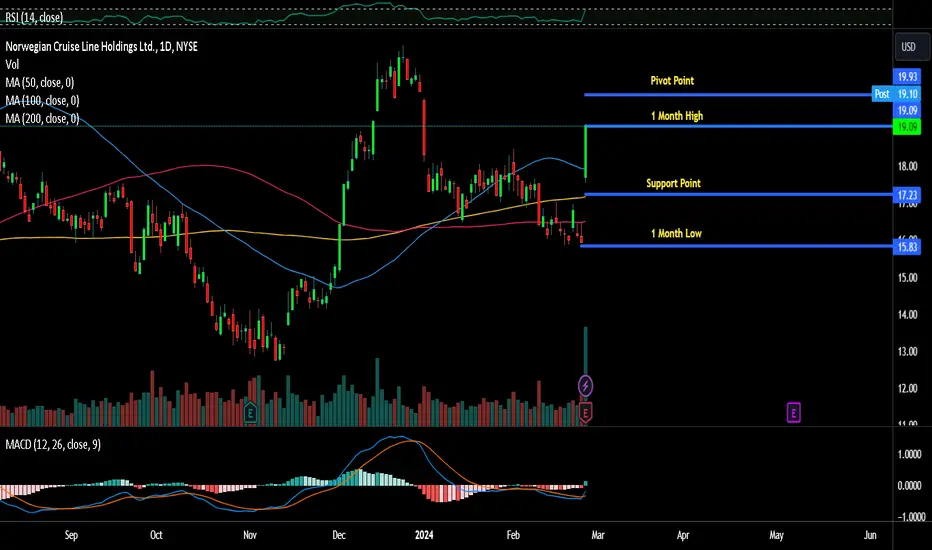The width and height of the screenshot is (932, 550).
Task: Select the MA (200, close, 0) indicator label
Action: click(42, 119)
